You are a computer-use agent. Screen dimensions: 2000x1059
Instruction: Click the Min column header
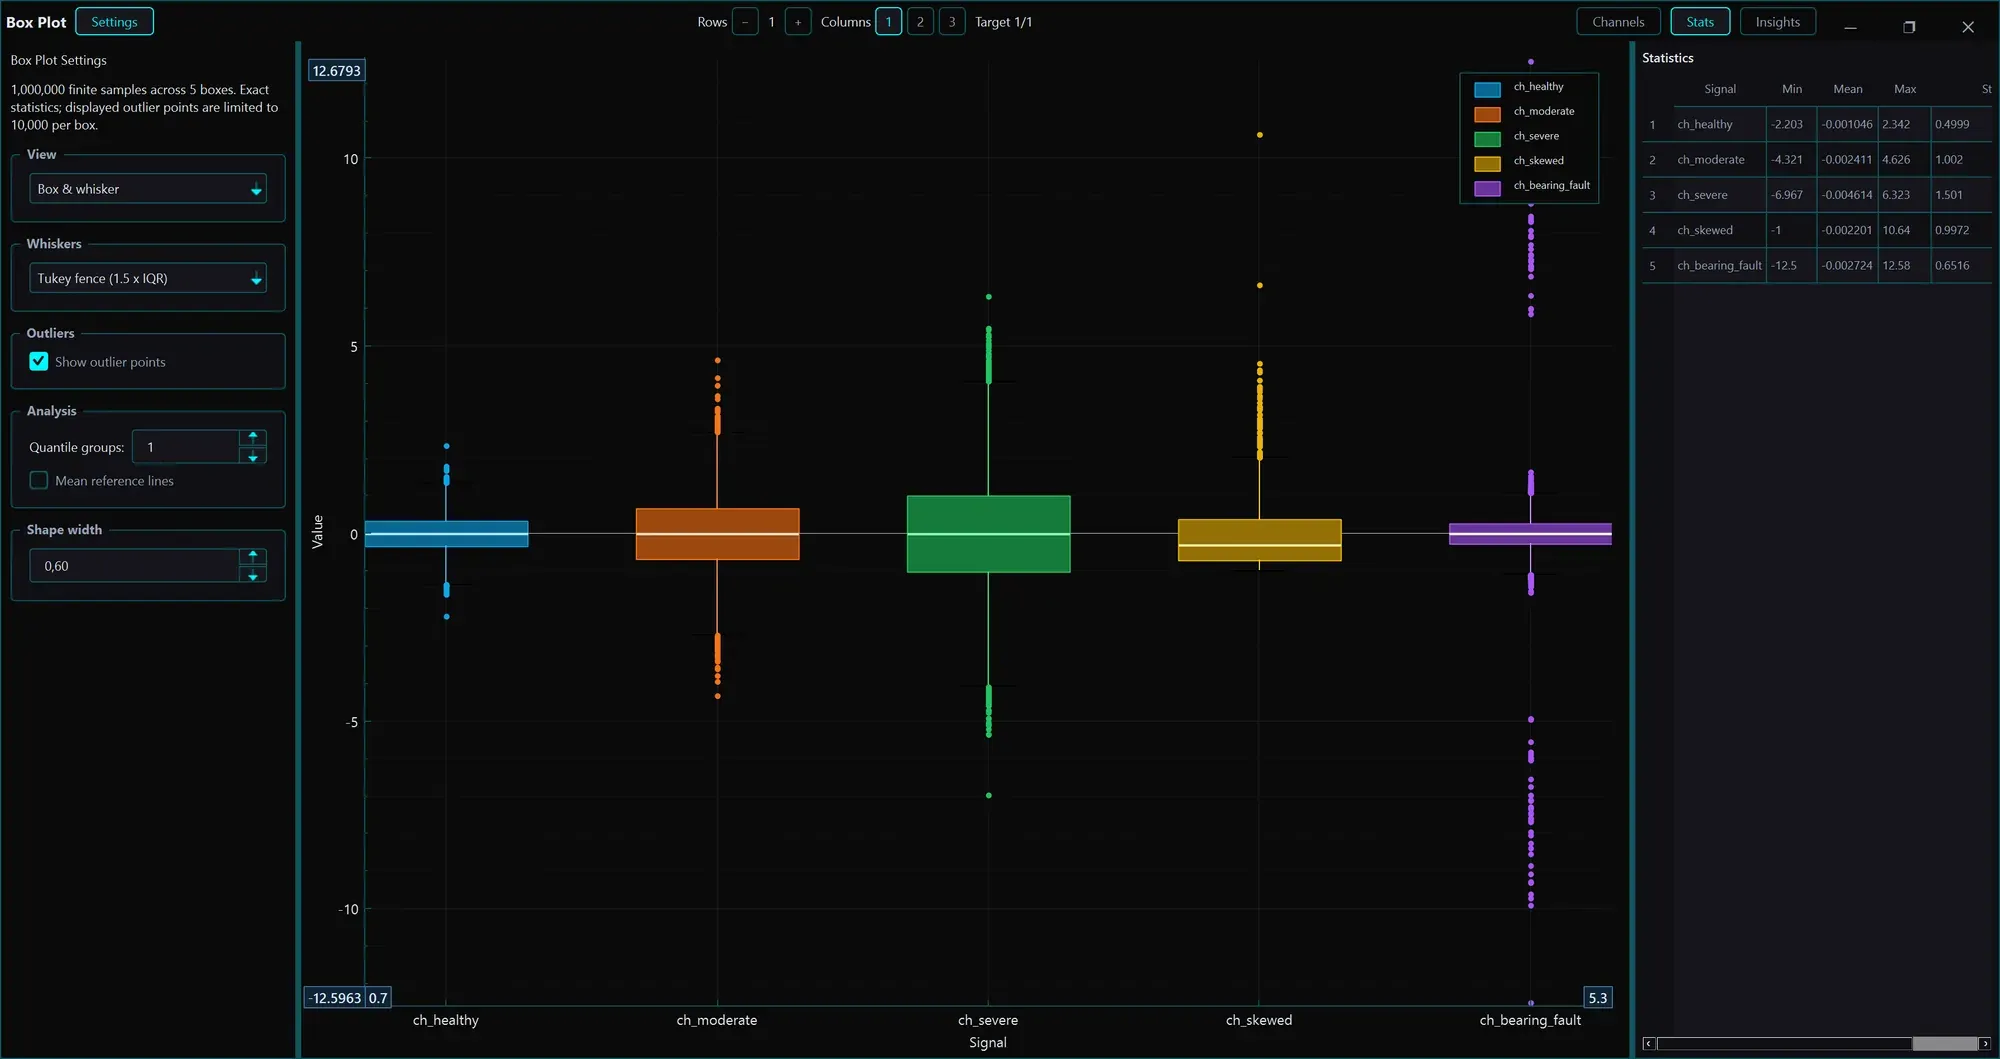pos(1791,89)
